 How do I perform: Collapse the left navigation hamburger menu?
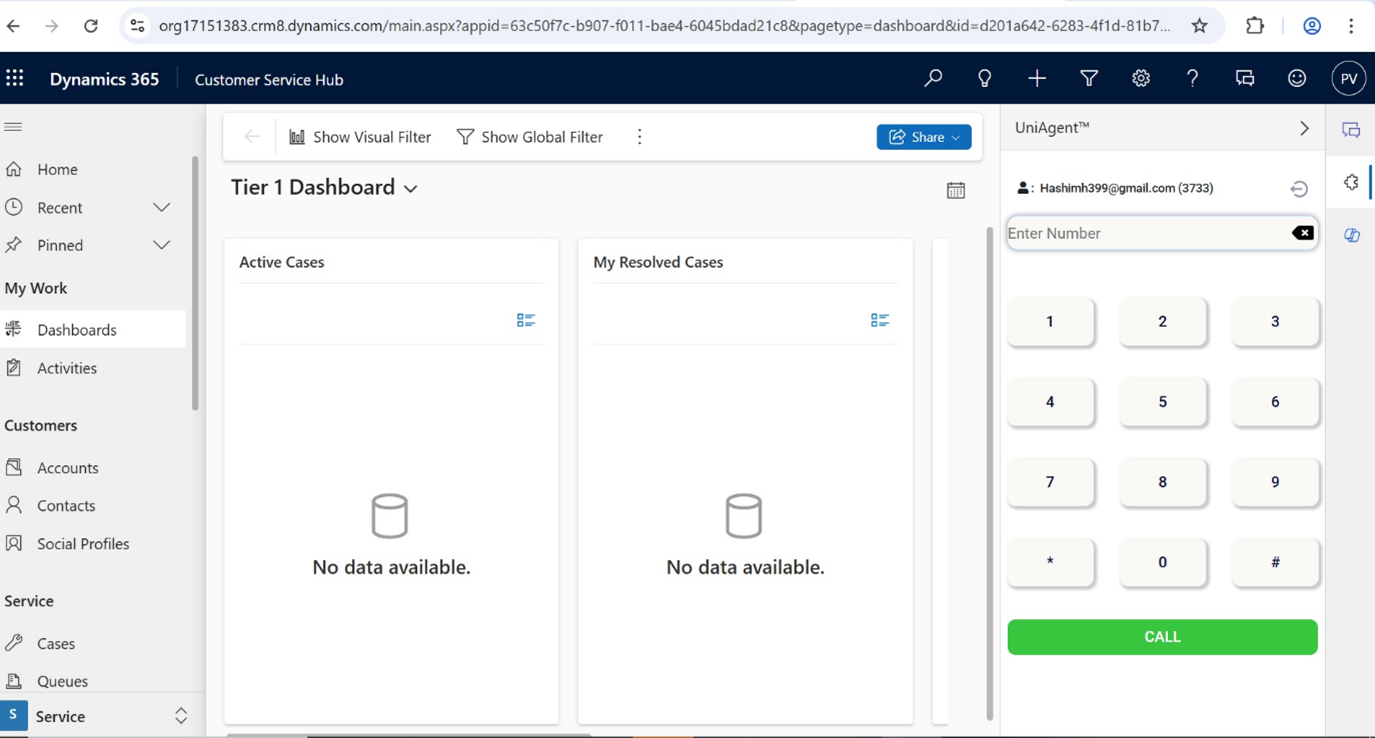pos(14,127)
